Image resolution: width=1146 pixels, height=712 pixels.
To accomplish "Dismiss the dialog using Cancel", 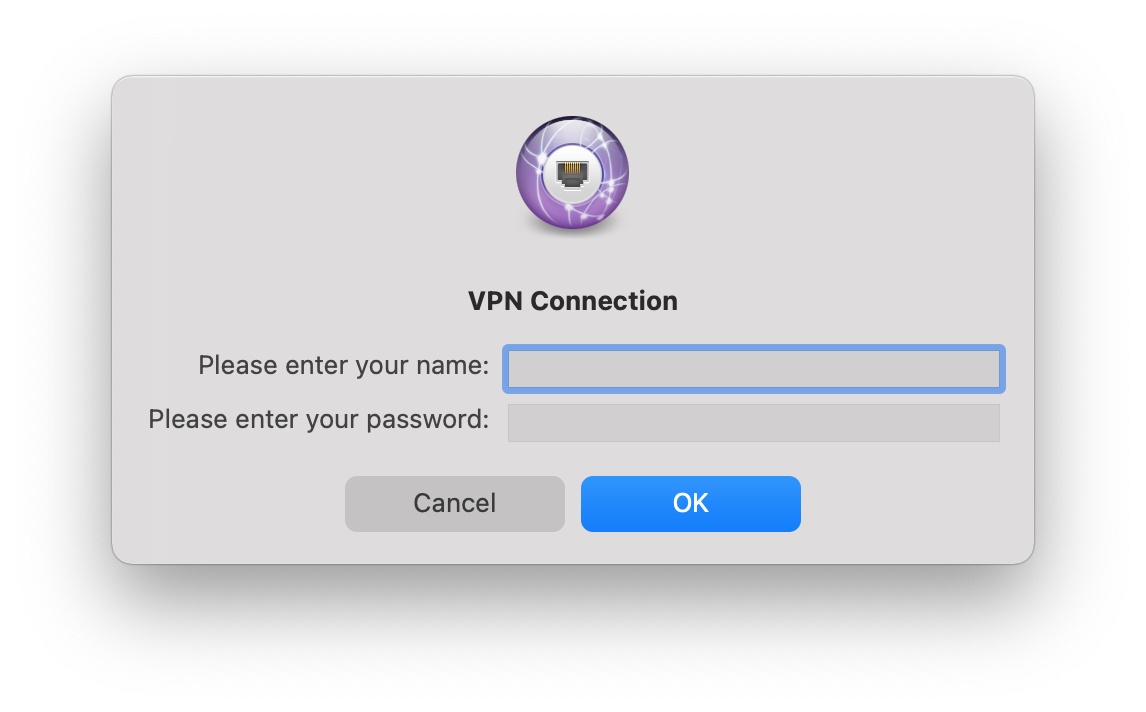I will (455, 504).
